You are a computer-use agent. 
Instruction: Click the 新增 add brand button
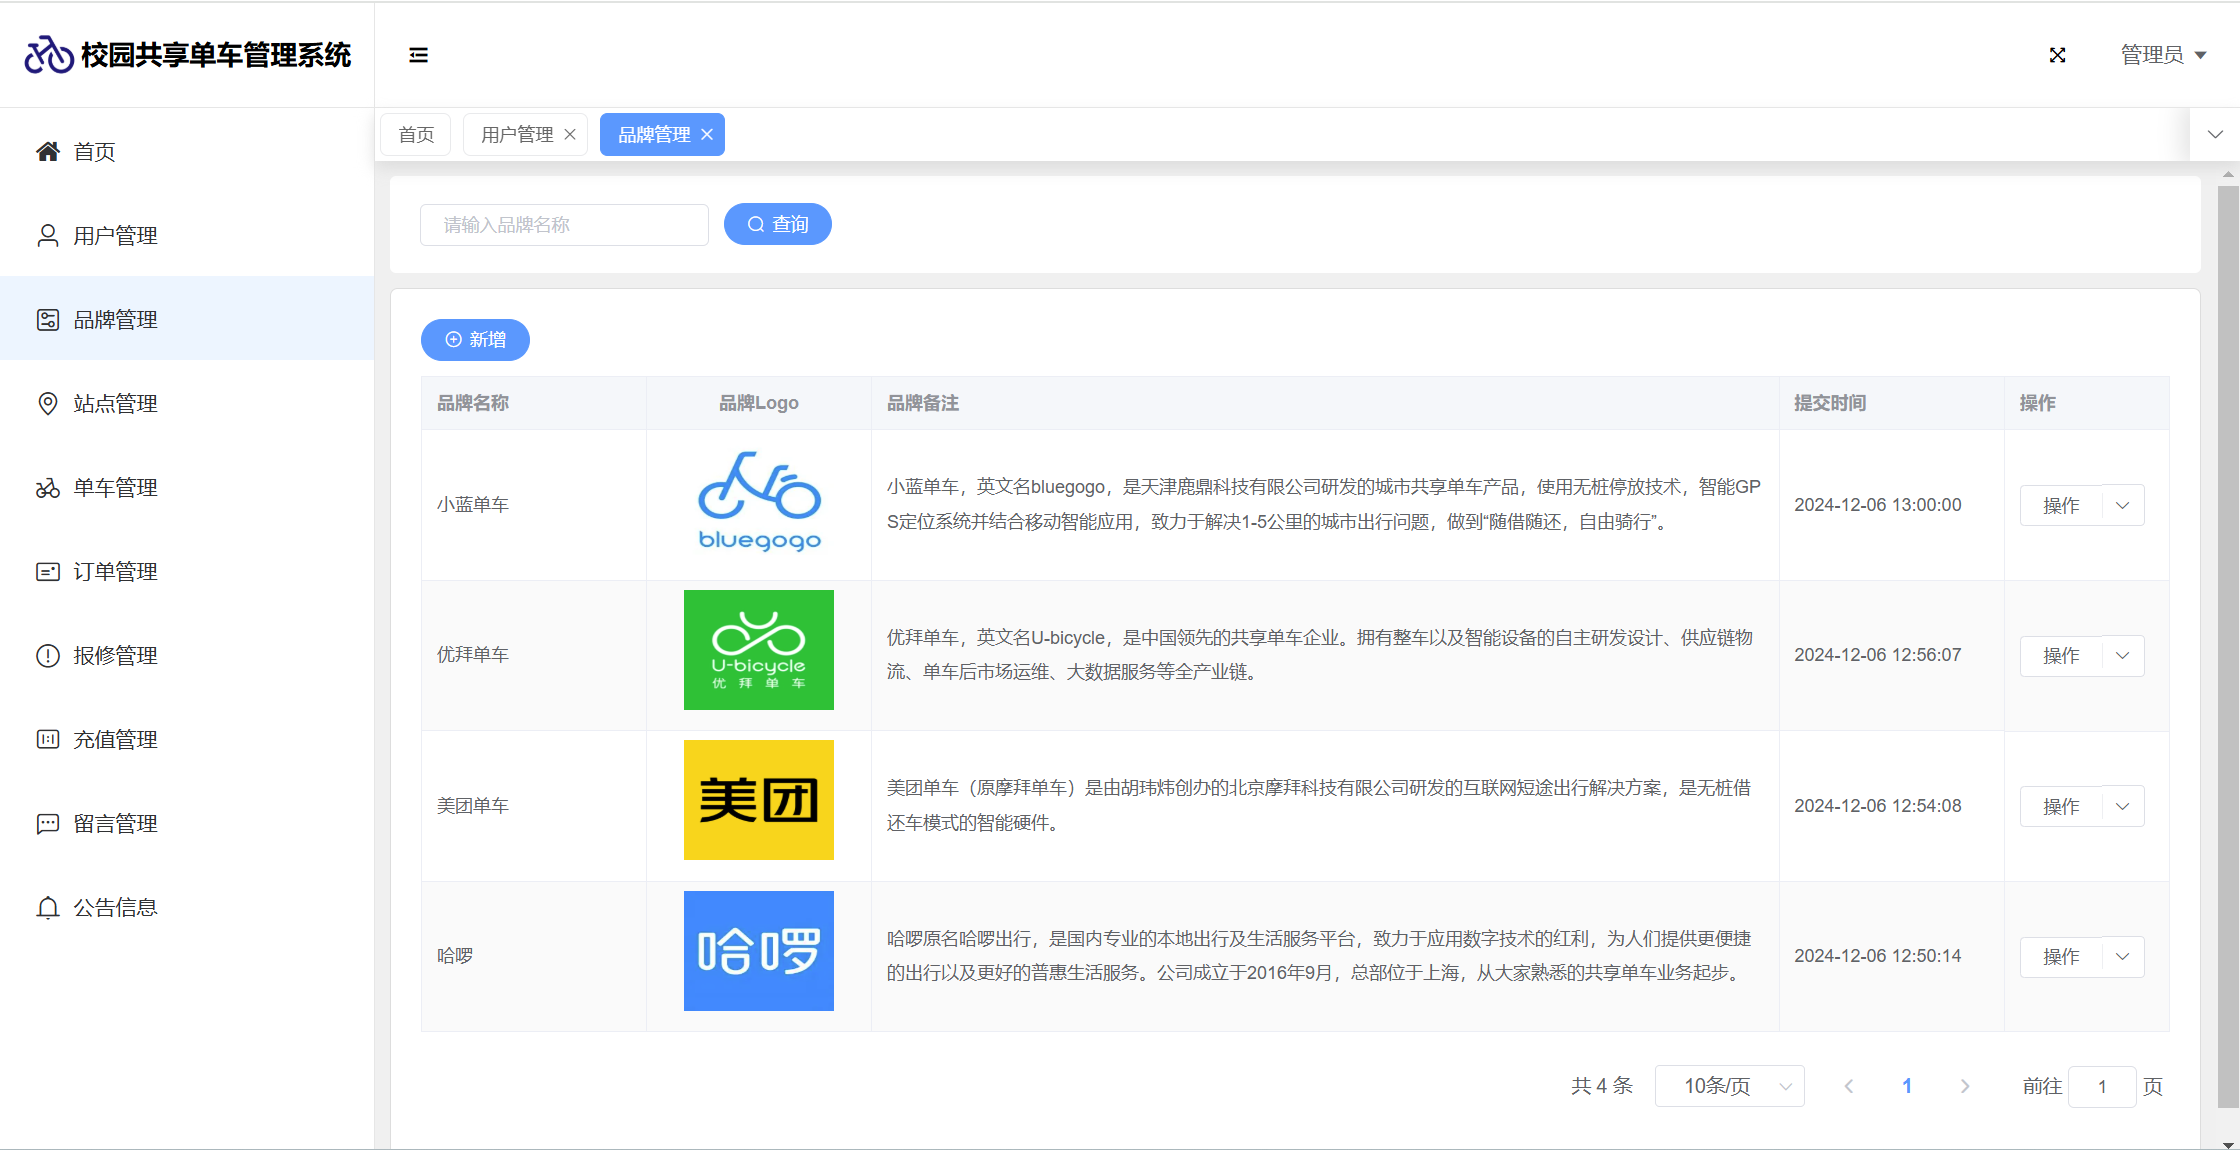tap(475, 340)
